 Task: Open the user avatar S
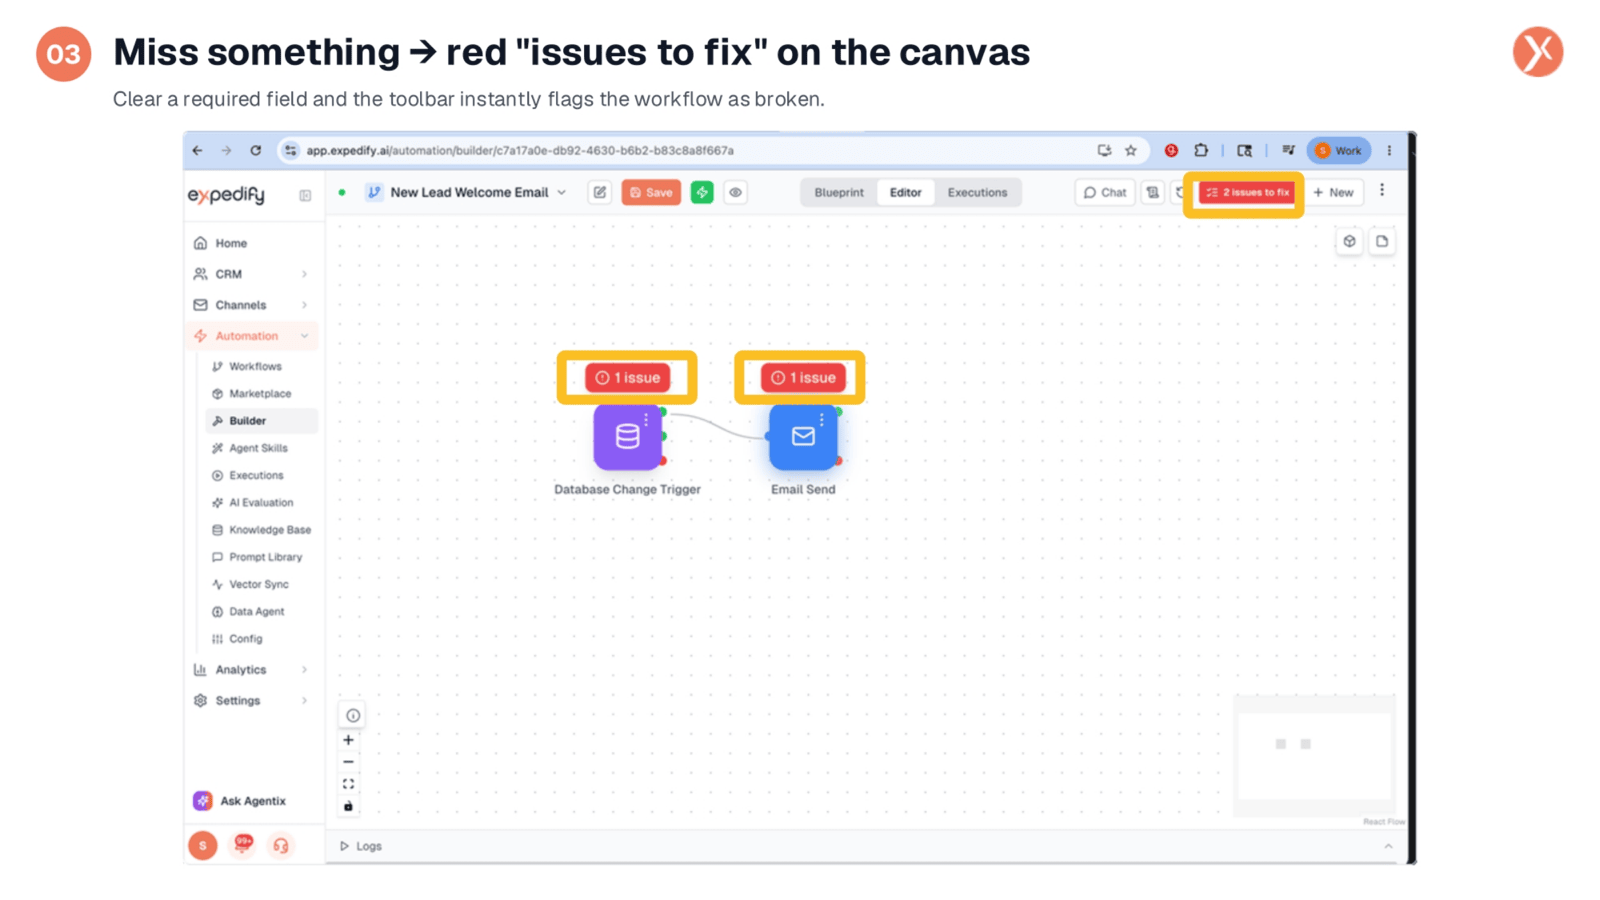pyautogui.click(x=203, y=846)
